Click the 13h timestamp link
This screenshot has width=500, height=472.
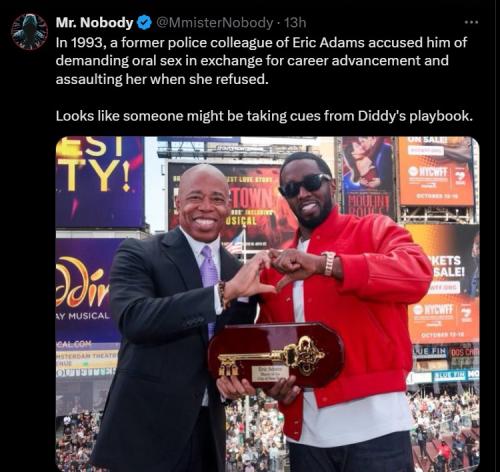[x=295, y=23]
